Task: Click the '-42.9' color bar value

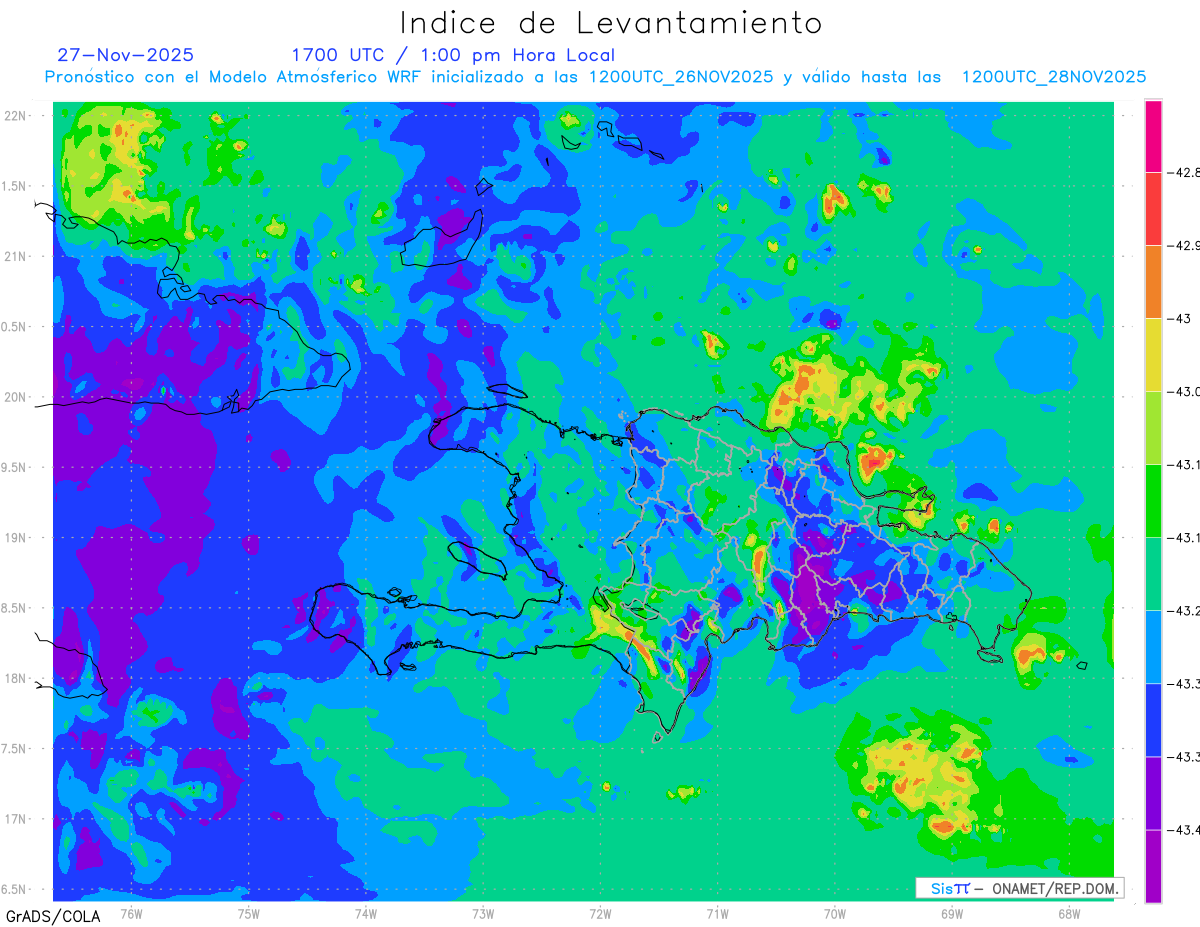Action: tap(1185, 246)
